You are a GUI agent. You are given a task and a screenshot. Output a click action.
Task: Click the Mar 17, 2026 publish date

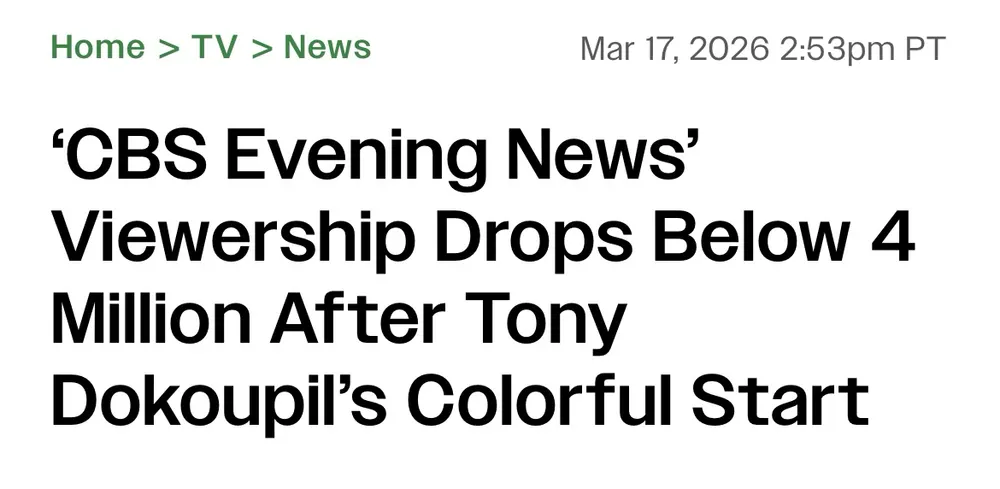point(673,48)
